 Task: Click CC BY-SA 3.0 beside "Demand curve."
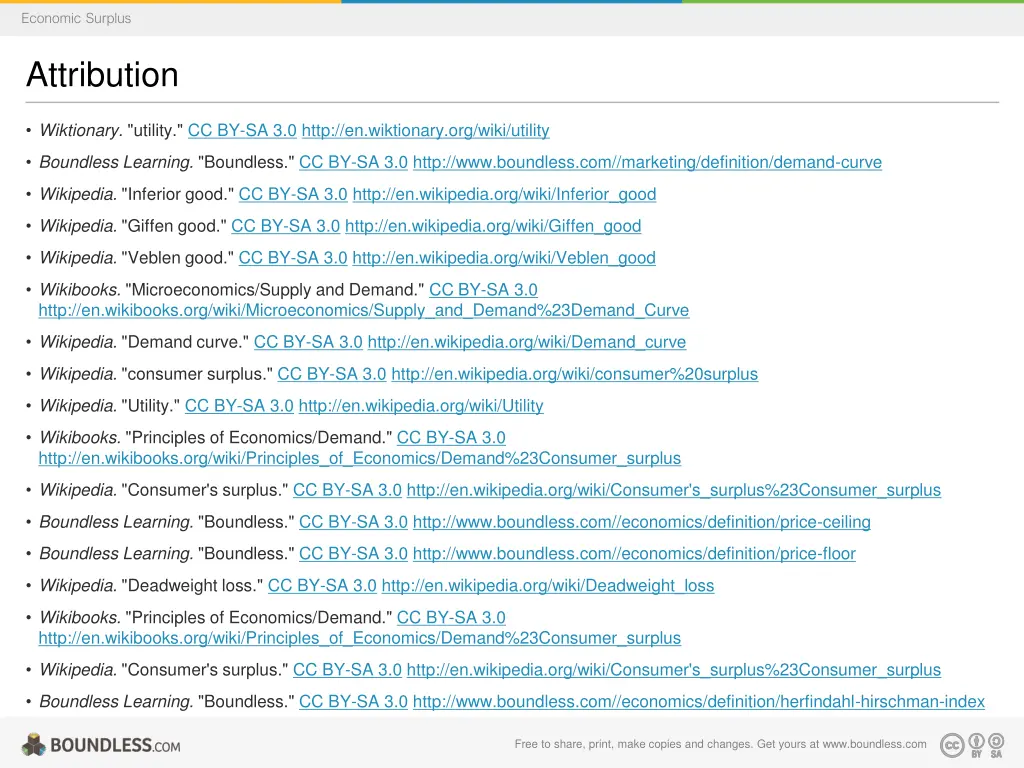point(308,342)
